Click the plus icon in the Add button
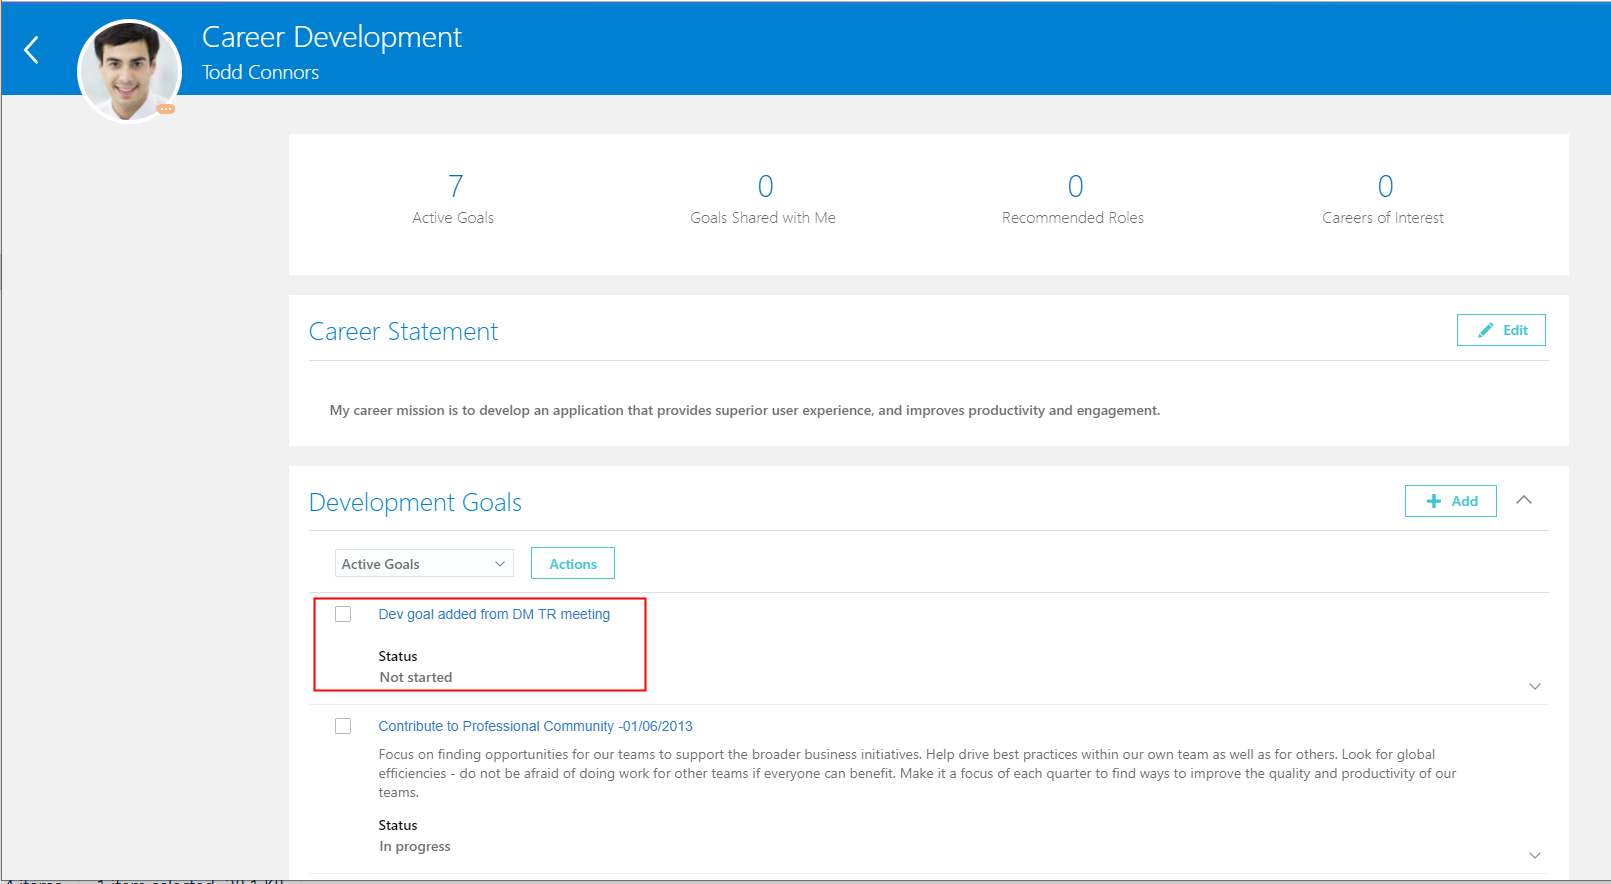Viewport: 1611px width, 884px height. 1434,501
